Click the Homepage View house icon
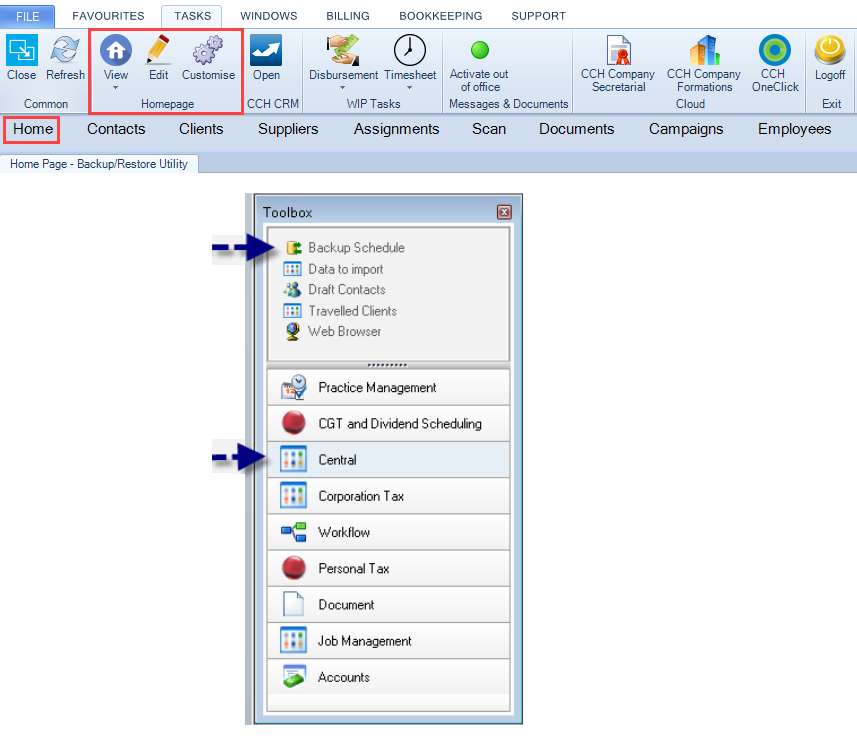Viewport: 857px width, 754px height. (x=116, y=50)
